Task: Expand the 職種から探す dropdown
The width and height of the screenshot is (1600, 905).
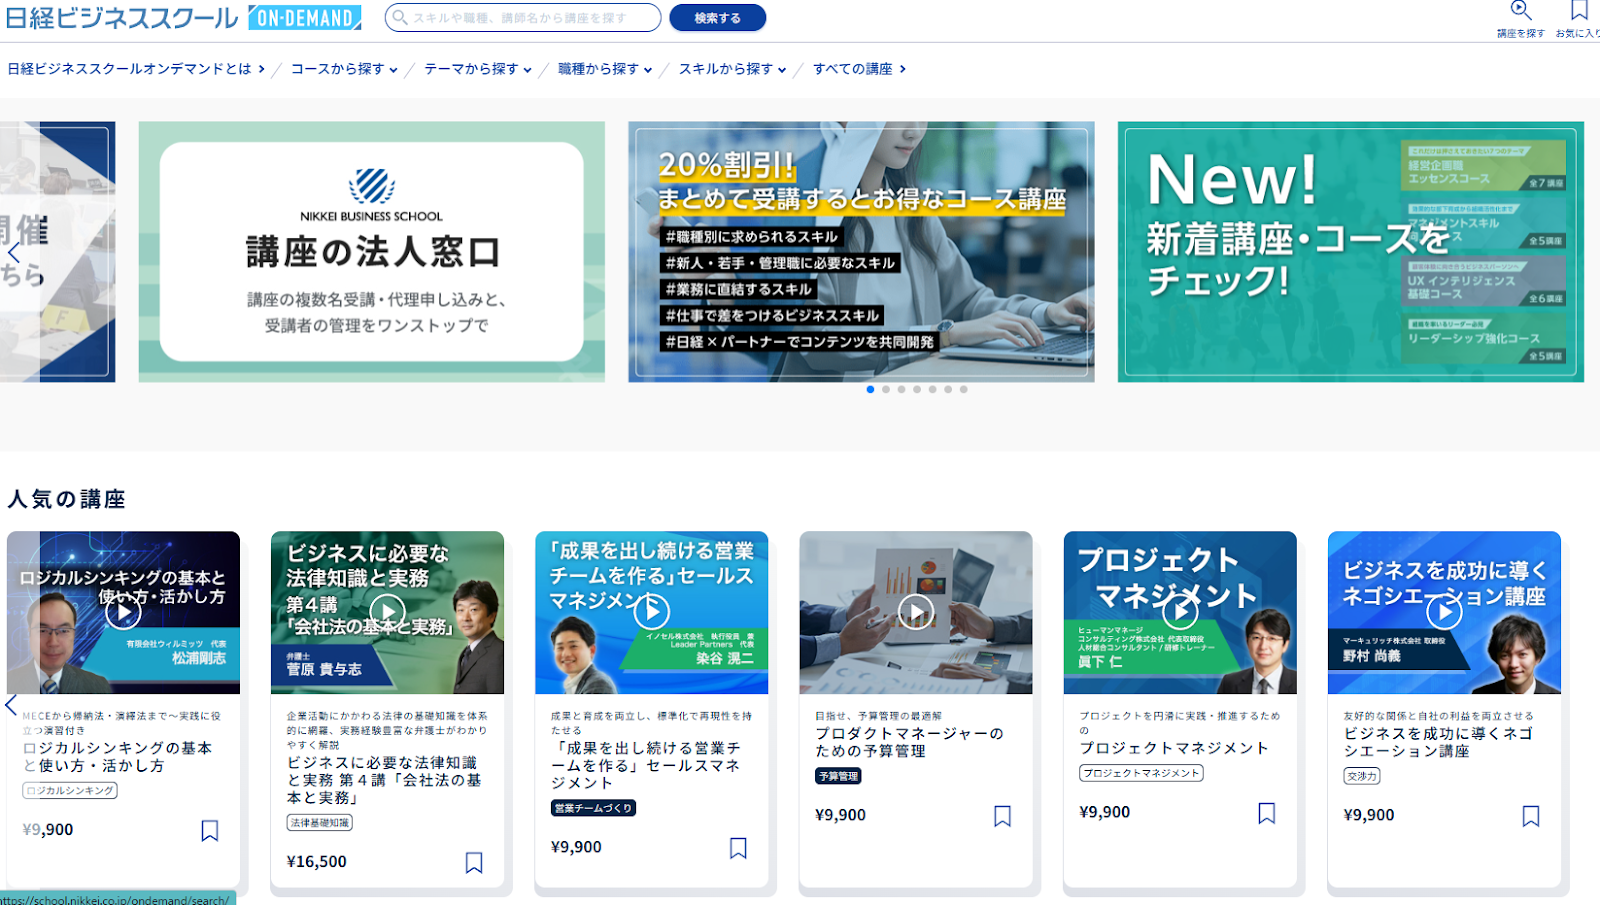Action: [604, 69]
